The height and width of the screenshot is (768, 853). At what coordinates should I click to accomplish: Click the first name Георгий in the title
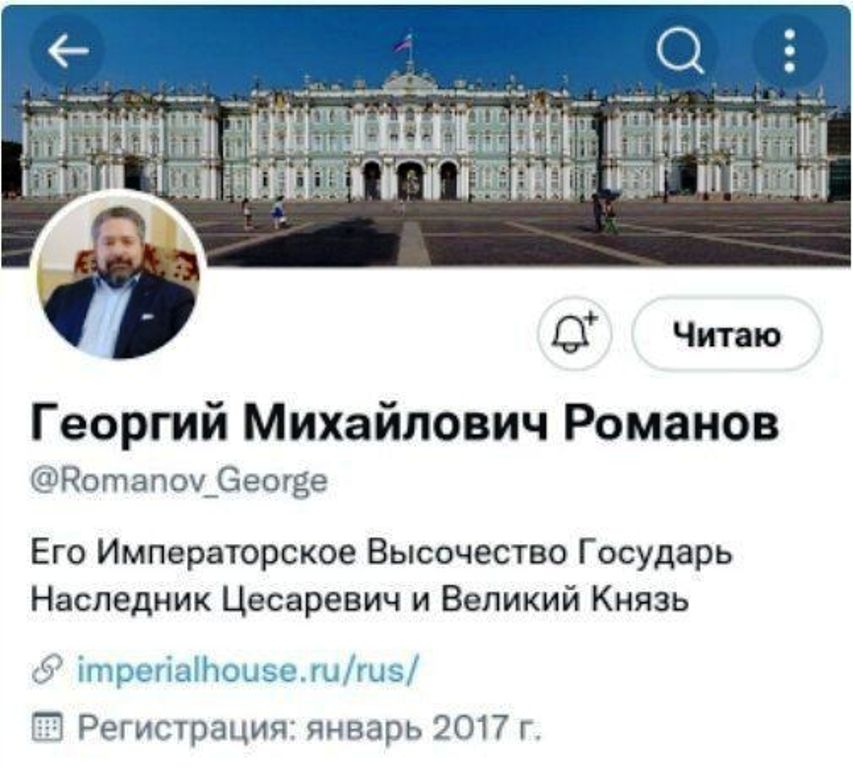[129, 423]
